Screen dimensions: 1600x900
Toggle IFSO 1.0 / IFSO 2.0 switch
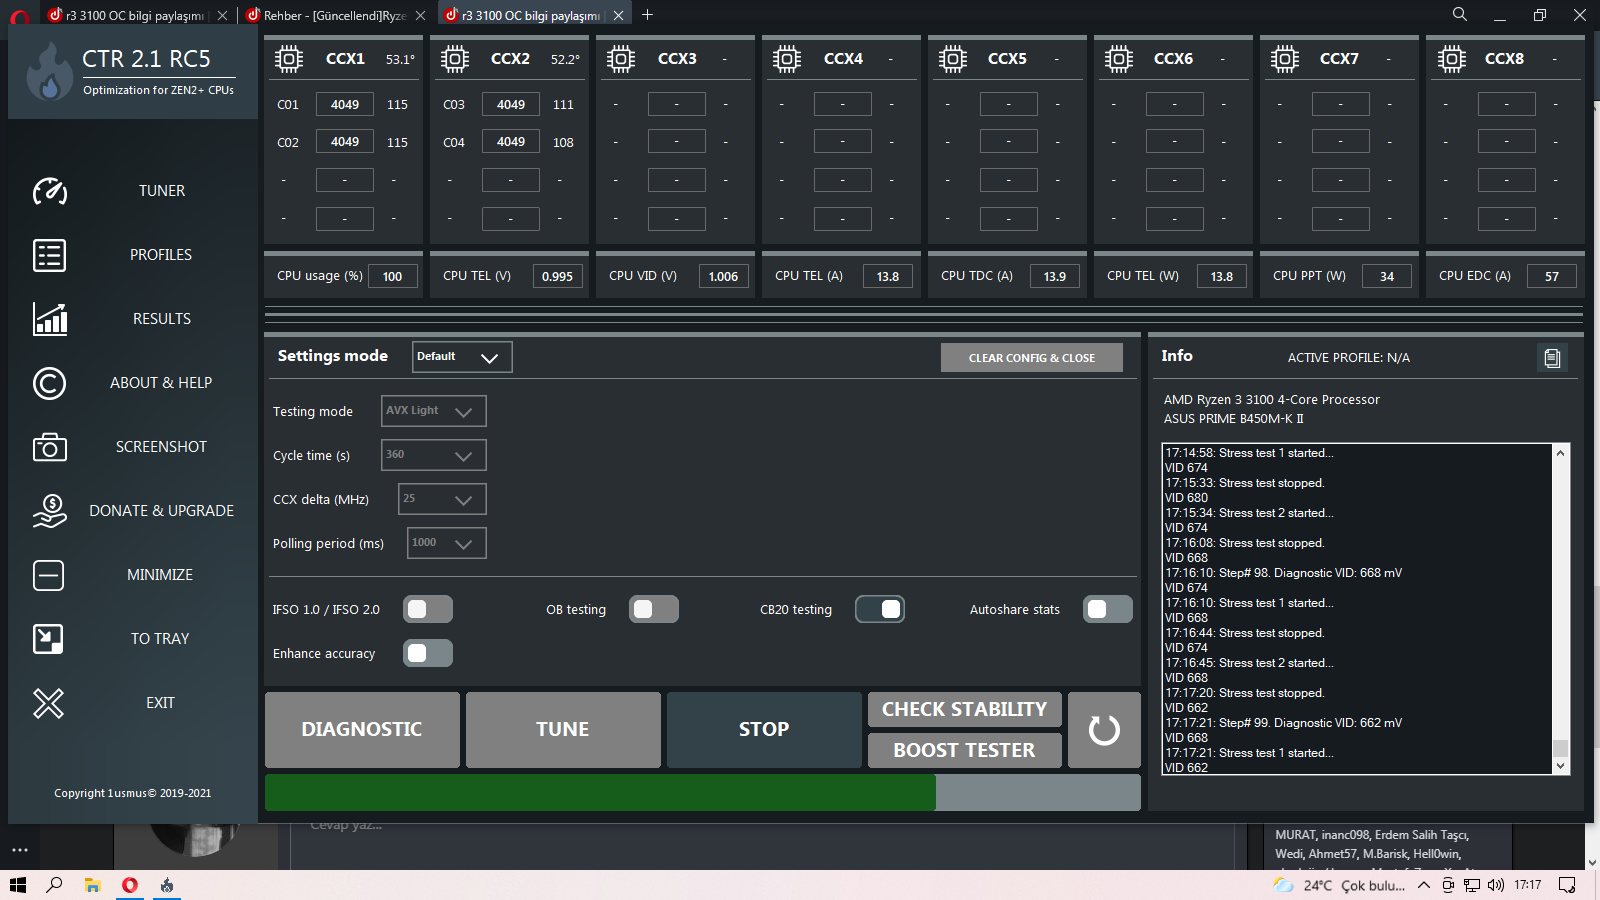pyautogui.click(x=428, y=609)
